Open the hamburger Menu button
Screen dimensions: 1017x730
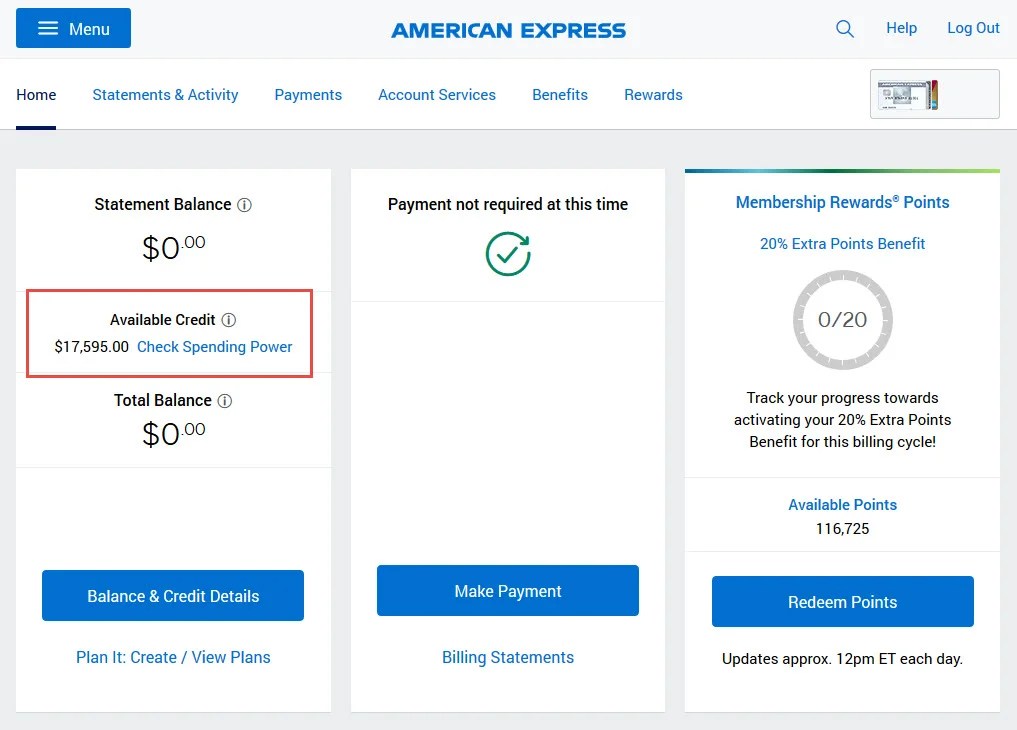(73, 29)
